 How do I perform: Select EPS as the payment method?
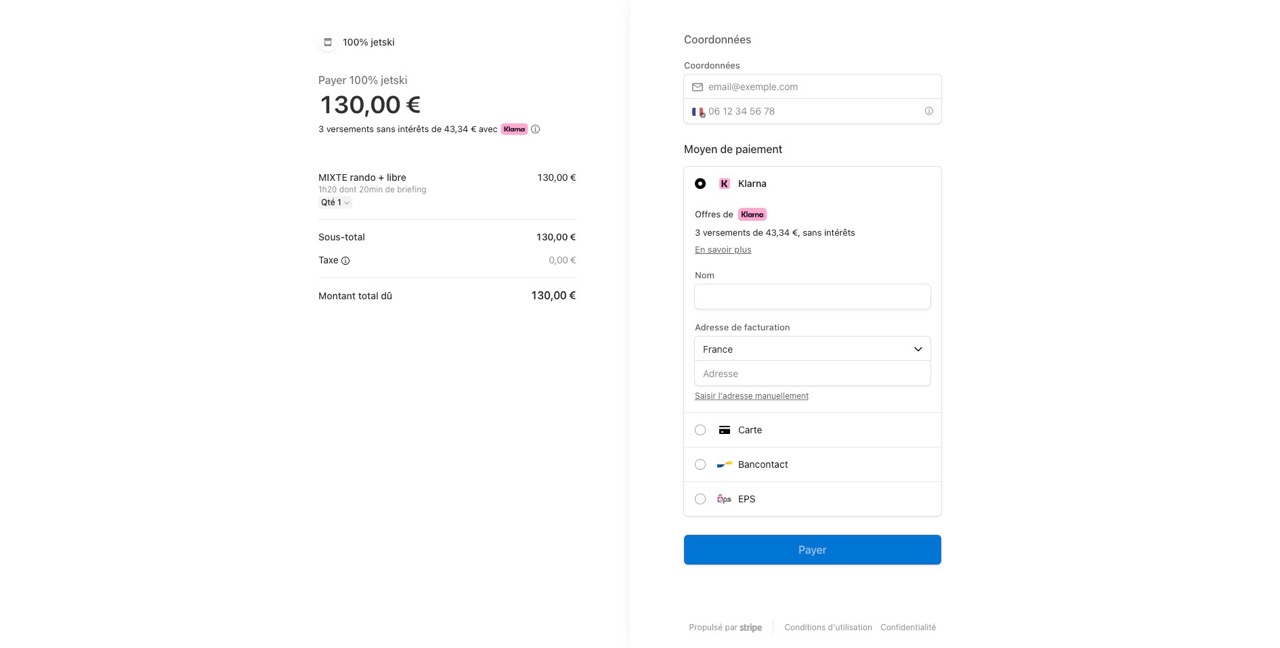700,499
